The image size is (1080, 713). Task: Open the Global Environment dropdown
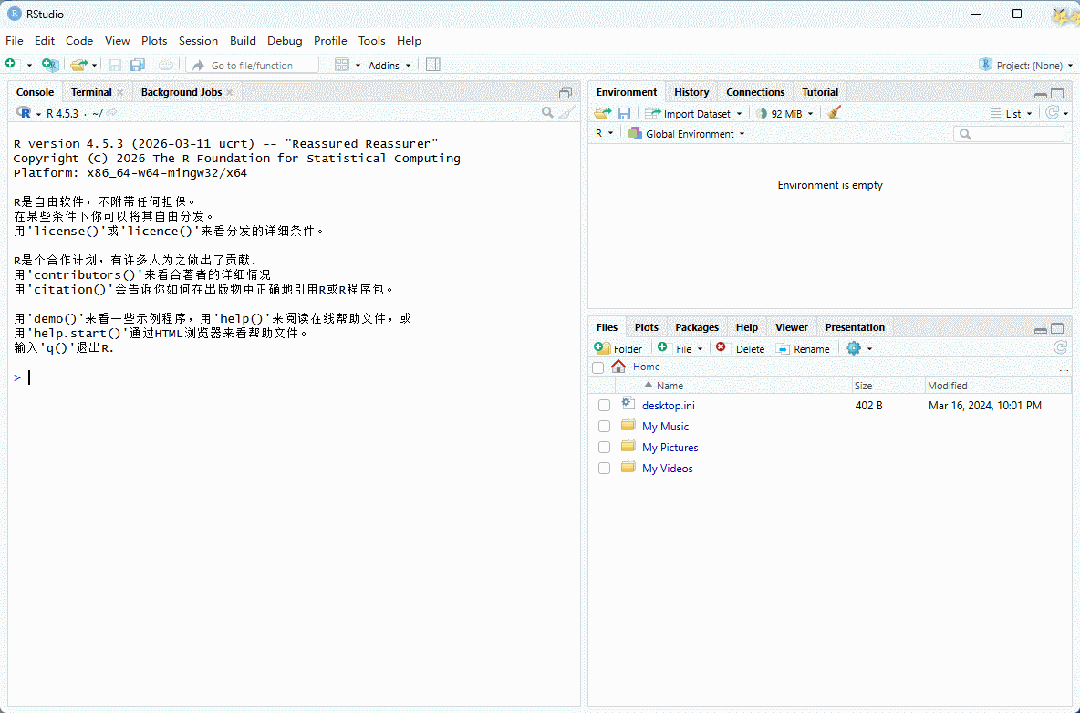pyautogui.click(x=686, y=134)
